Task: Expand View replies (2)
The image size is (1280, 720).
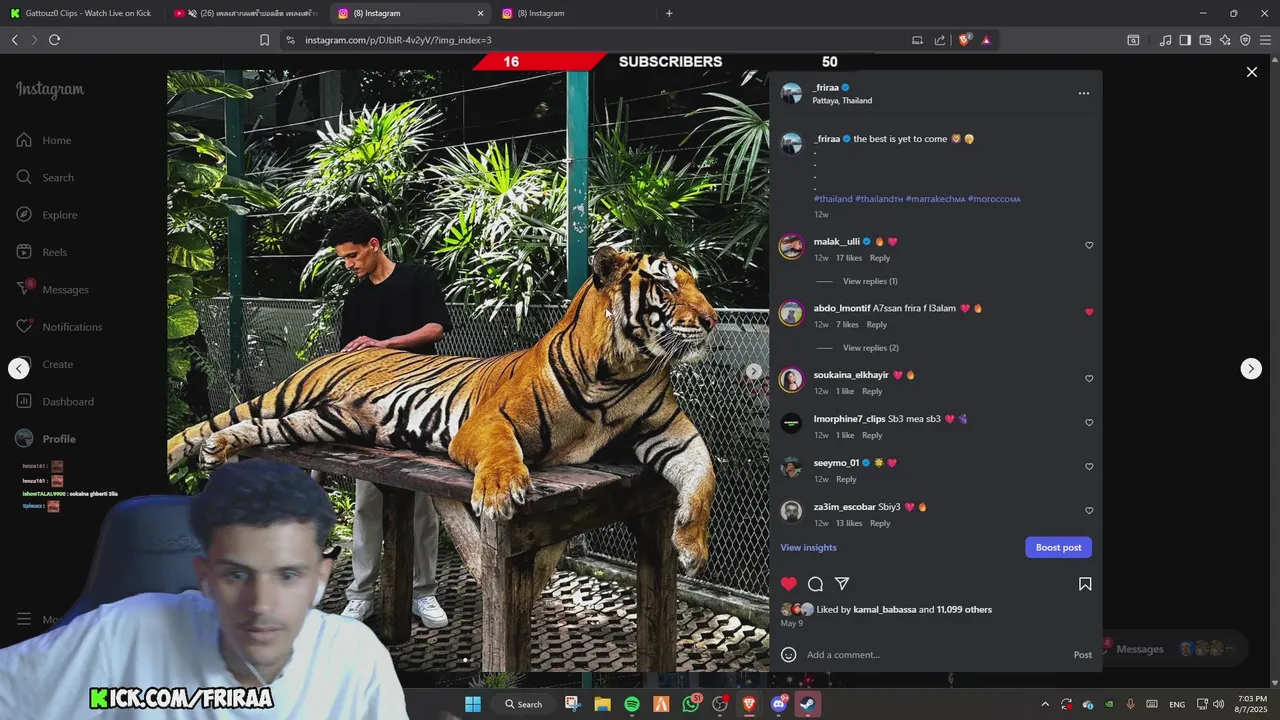Action: click(870, 348)
